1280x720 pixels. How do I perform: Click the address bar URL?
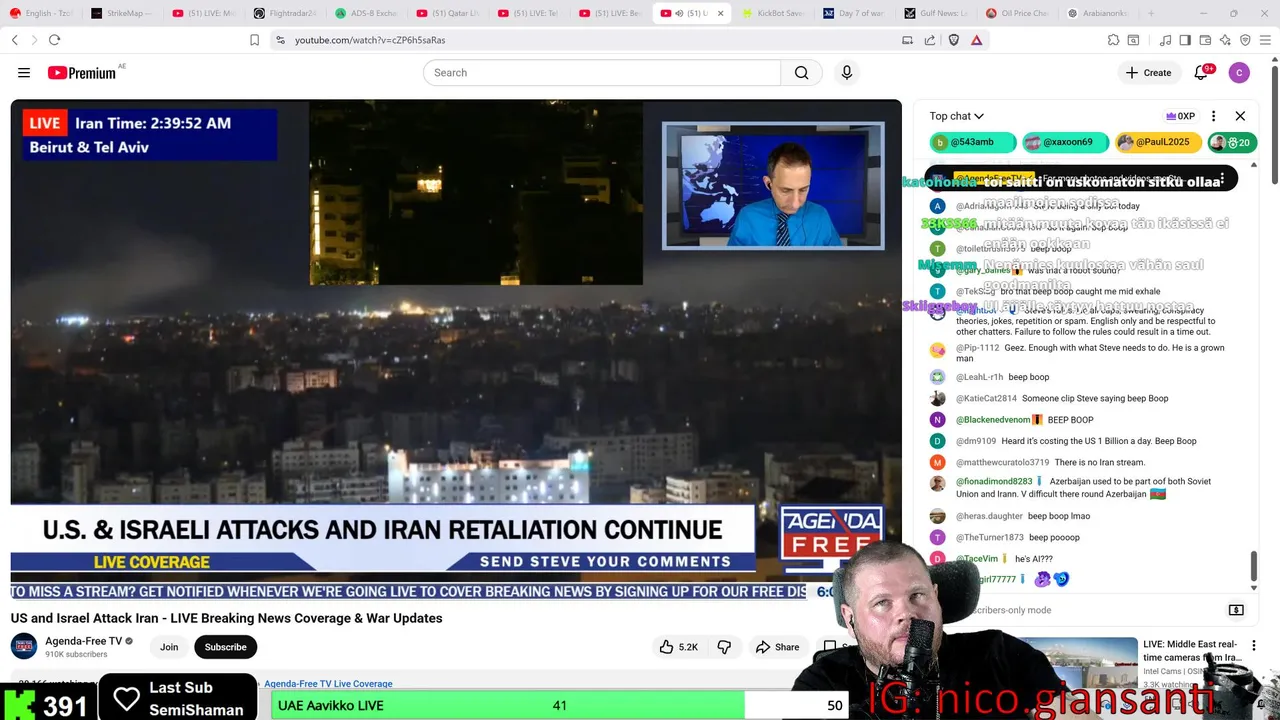click(x=370, y=40)
